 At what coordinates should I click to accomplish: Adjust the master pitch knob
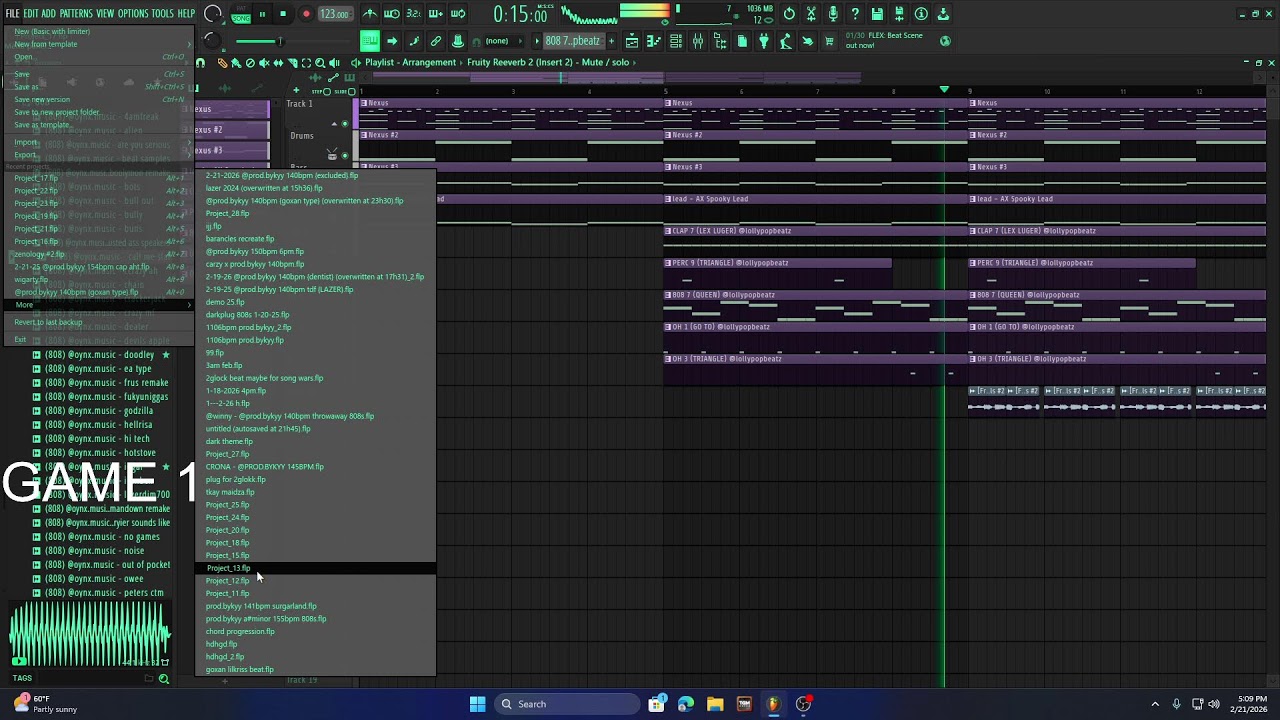(x=212, y=41)
